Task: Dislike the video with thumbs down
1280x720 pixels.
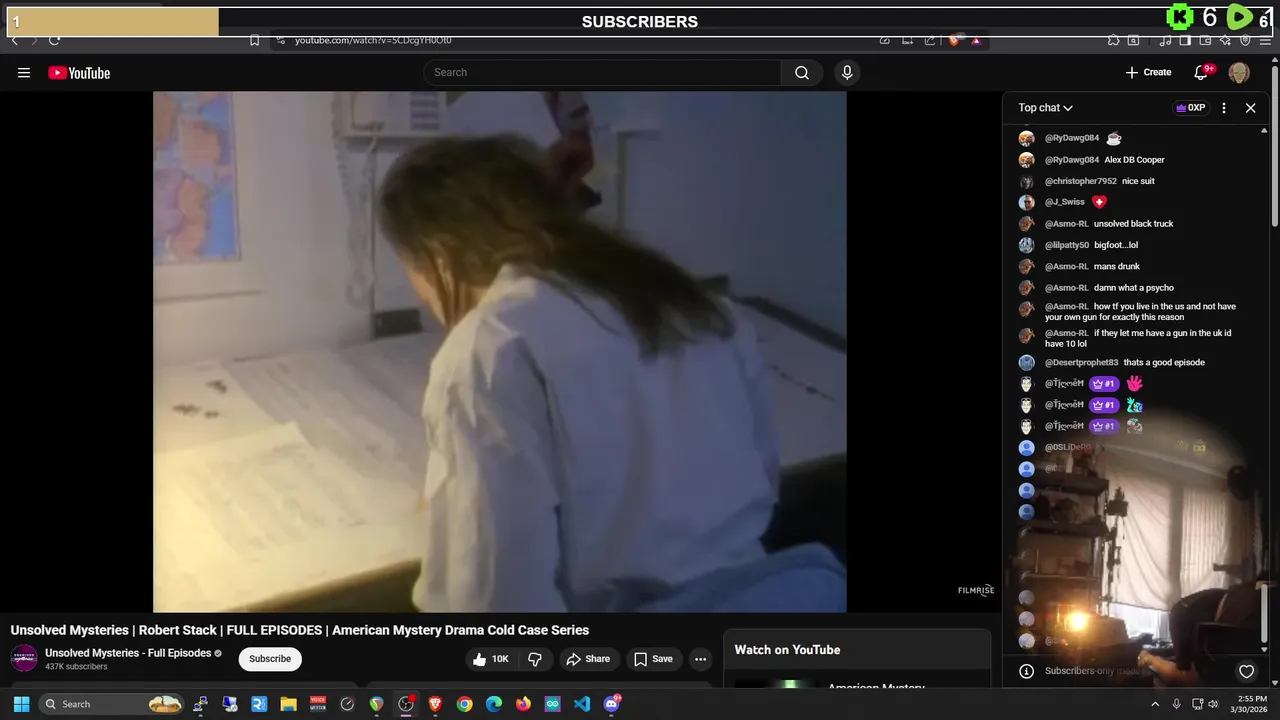Action: click(x=535, y=659)
